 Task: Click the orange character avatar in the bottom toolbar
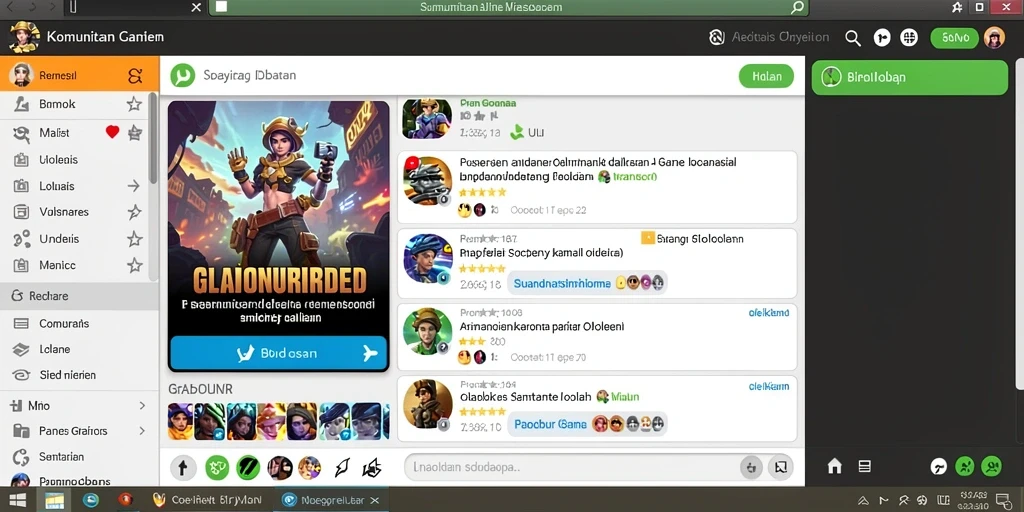tap(310, 467)
